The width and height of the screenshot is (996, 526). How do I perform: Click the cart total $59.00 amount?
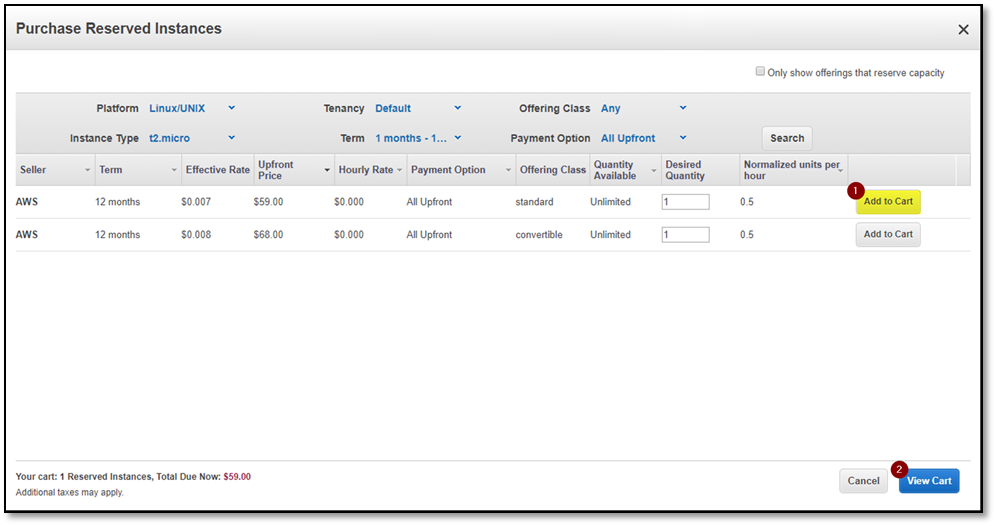click(x=237, y=476)
